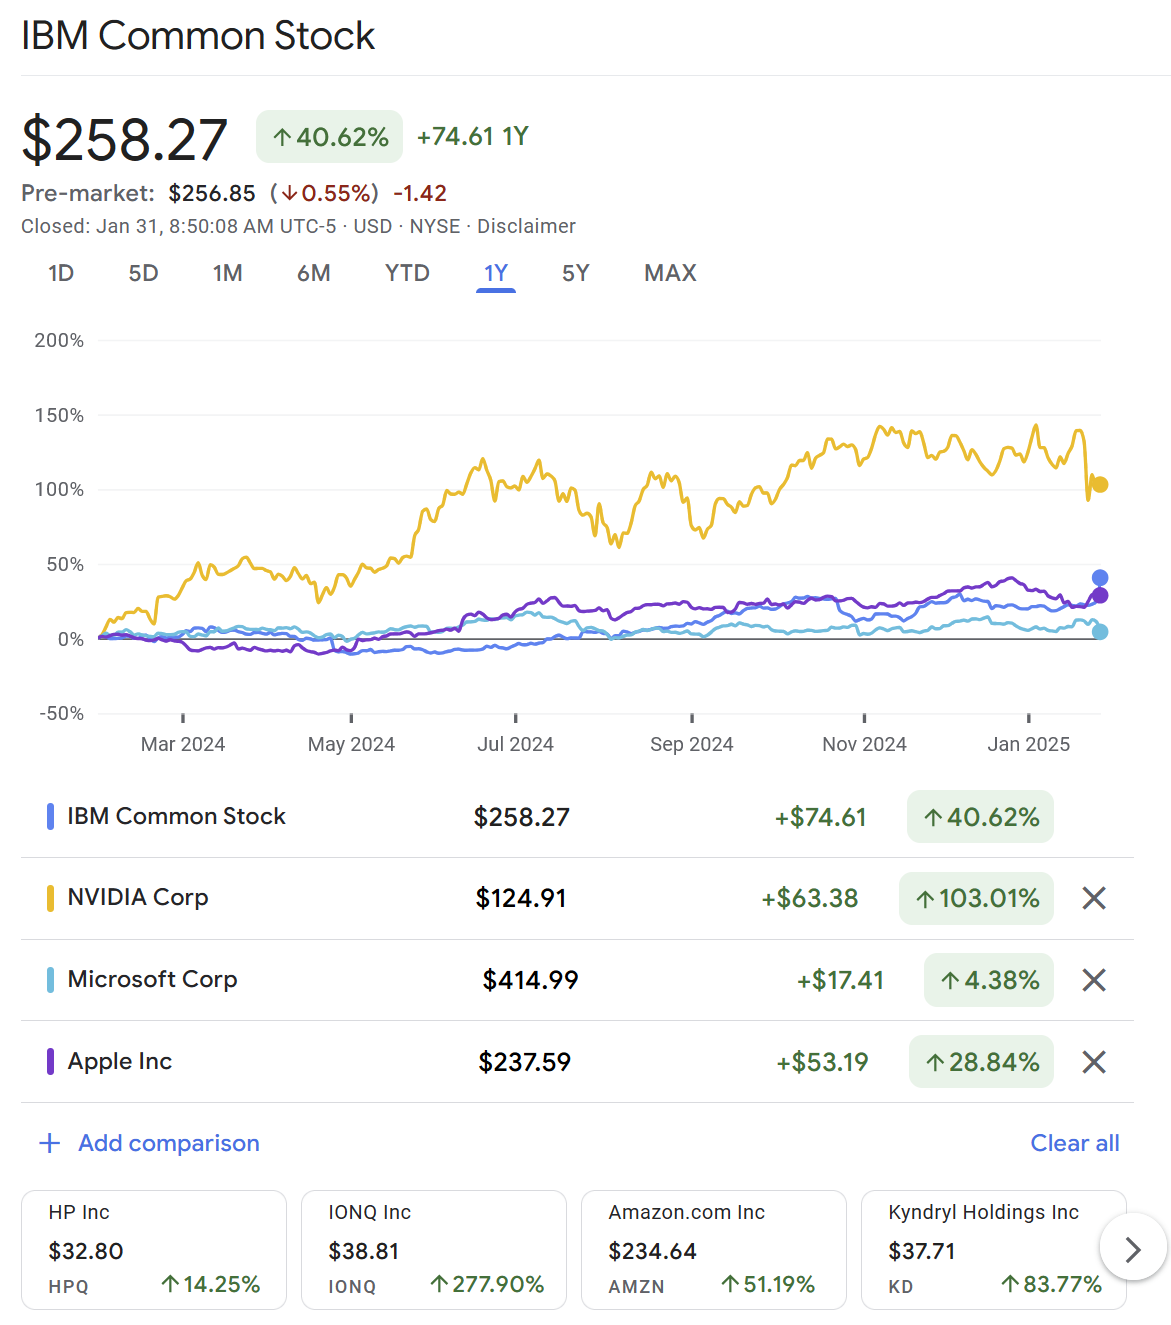Open the HP Inc stock card
This screenshot has width=1171, height=1325.
(x=154, y=1249)
